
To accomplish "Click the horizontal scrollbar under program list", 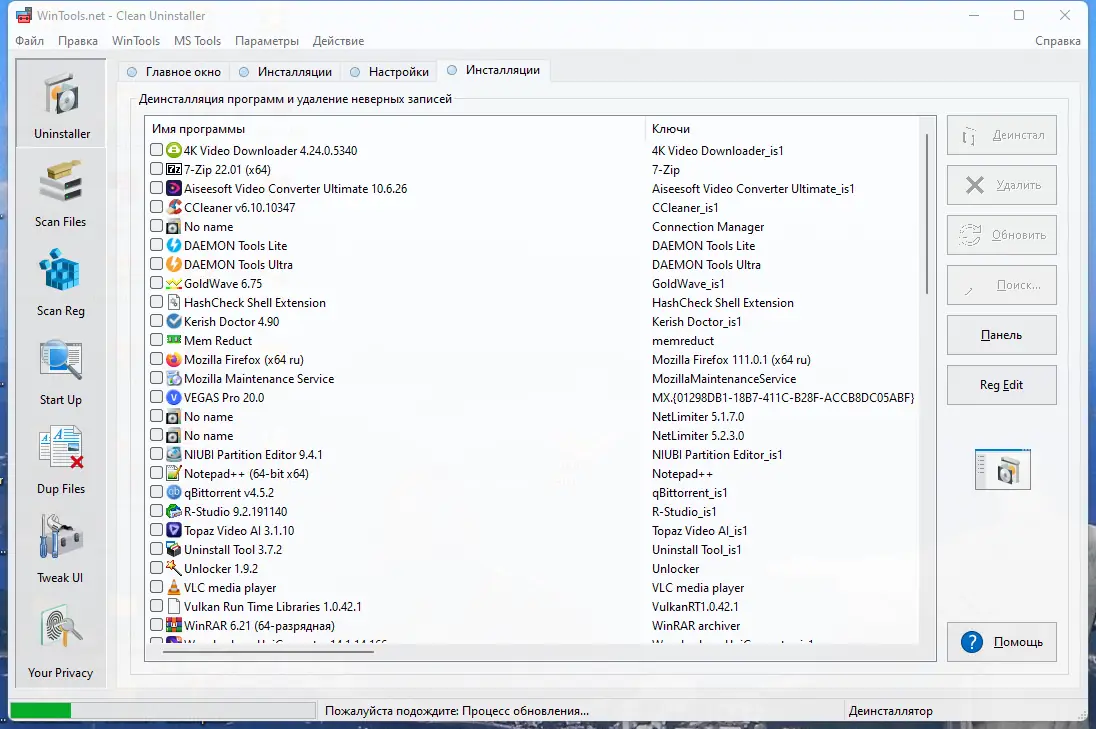I will click(268, 651).
